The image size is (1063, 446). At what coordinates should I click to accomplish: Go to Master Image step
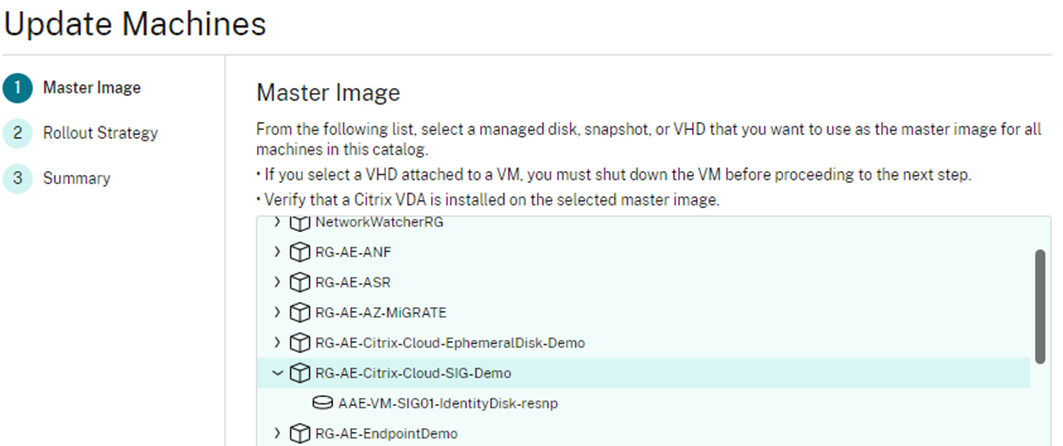[92, 88]
